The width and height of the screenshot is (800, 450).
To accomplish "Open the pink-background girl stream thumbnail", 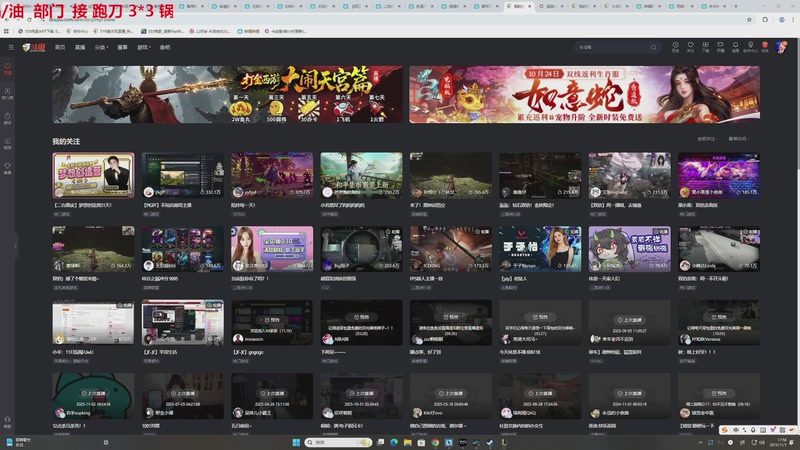I will (x=272, y=248).
